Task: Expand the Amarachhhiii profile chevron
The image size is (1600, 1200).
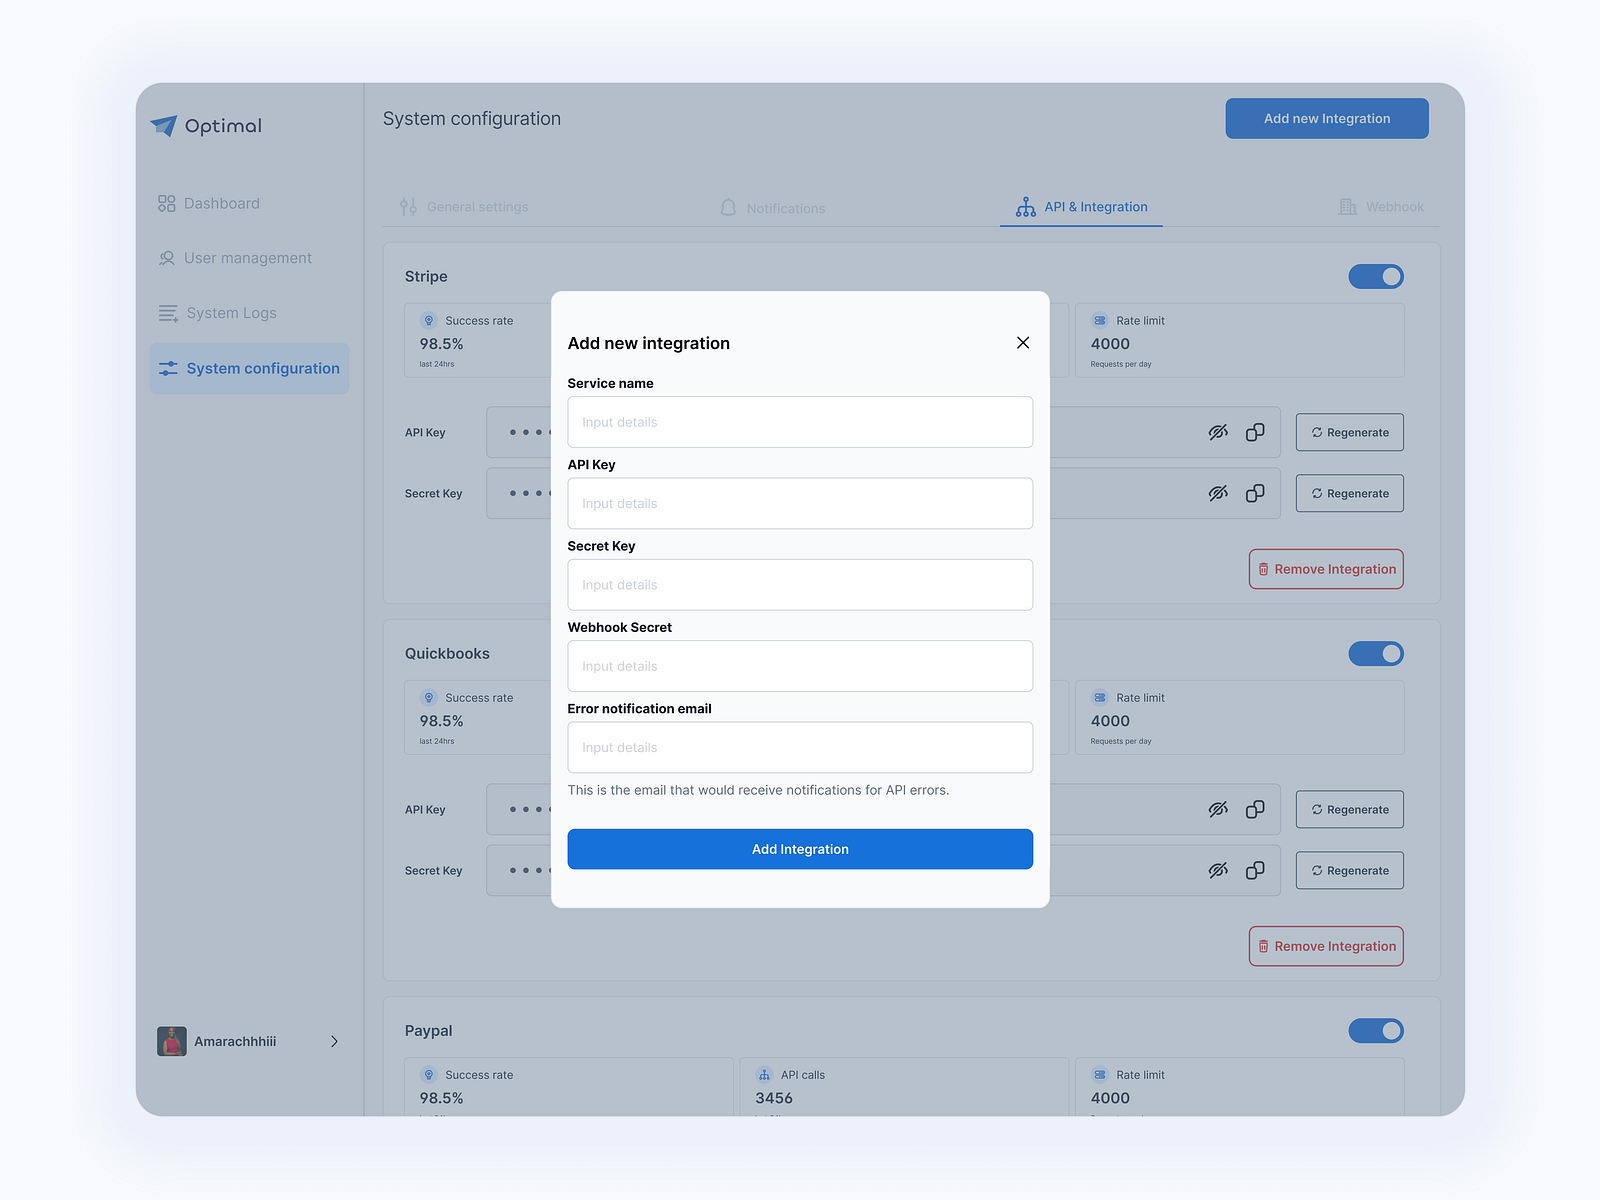Action: tap(335, 1041)
